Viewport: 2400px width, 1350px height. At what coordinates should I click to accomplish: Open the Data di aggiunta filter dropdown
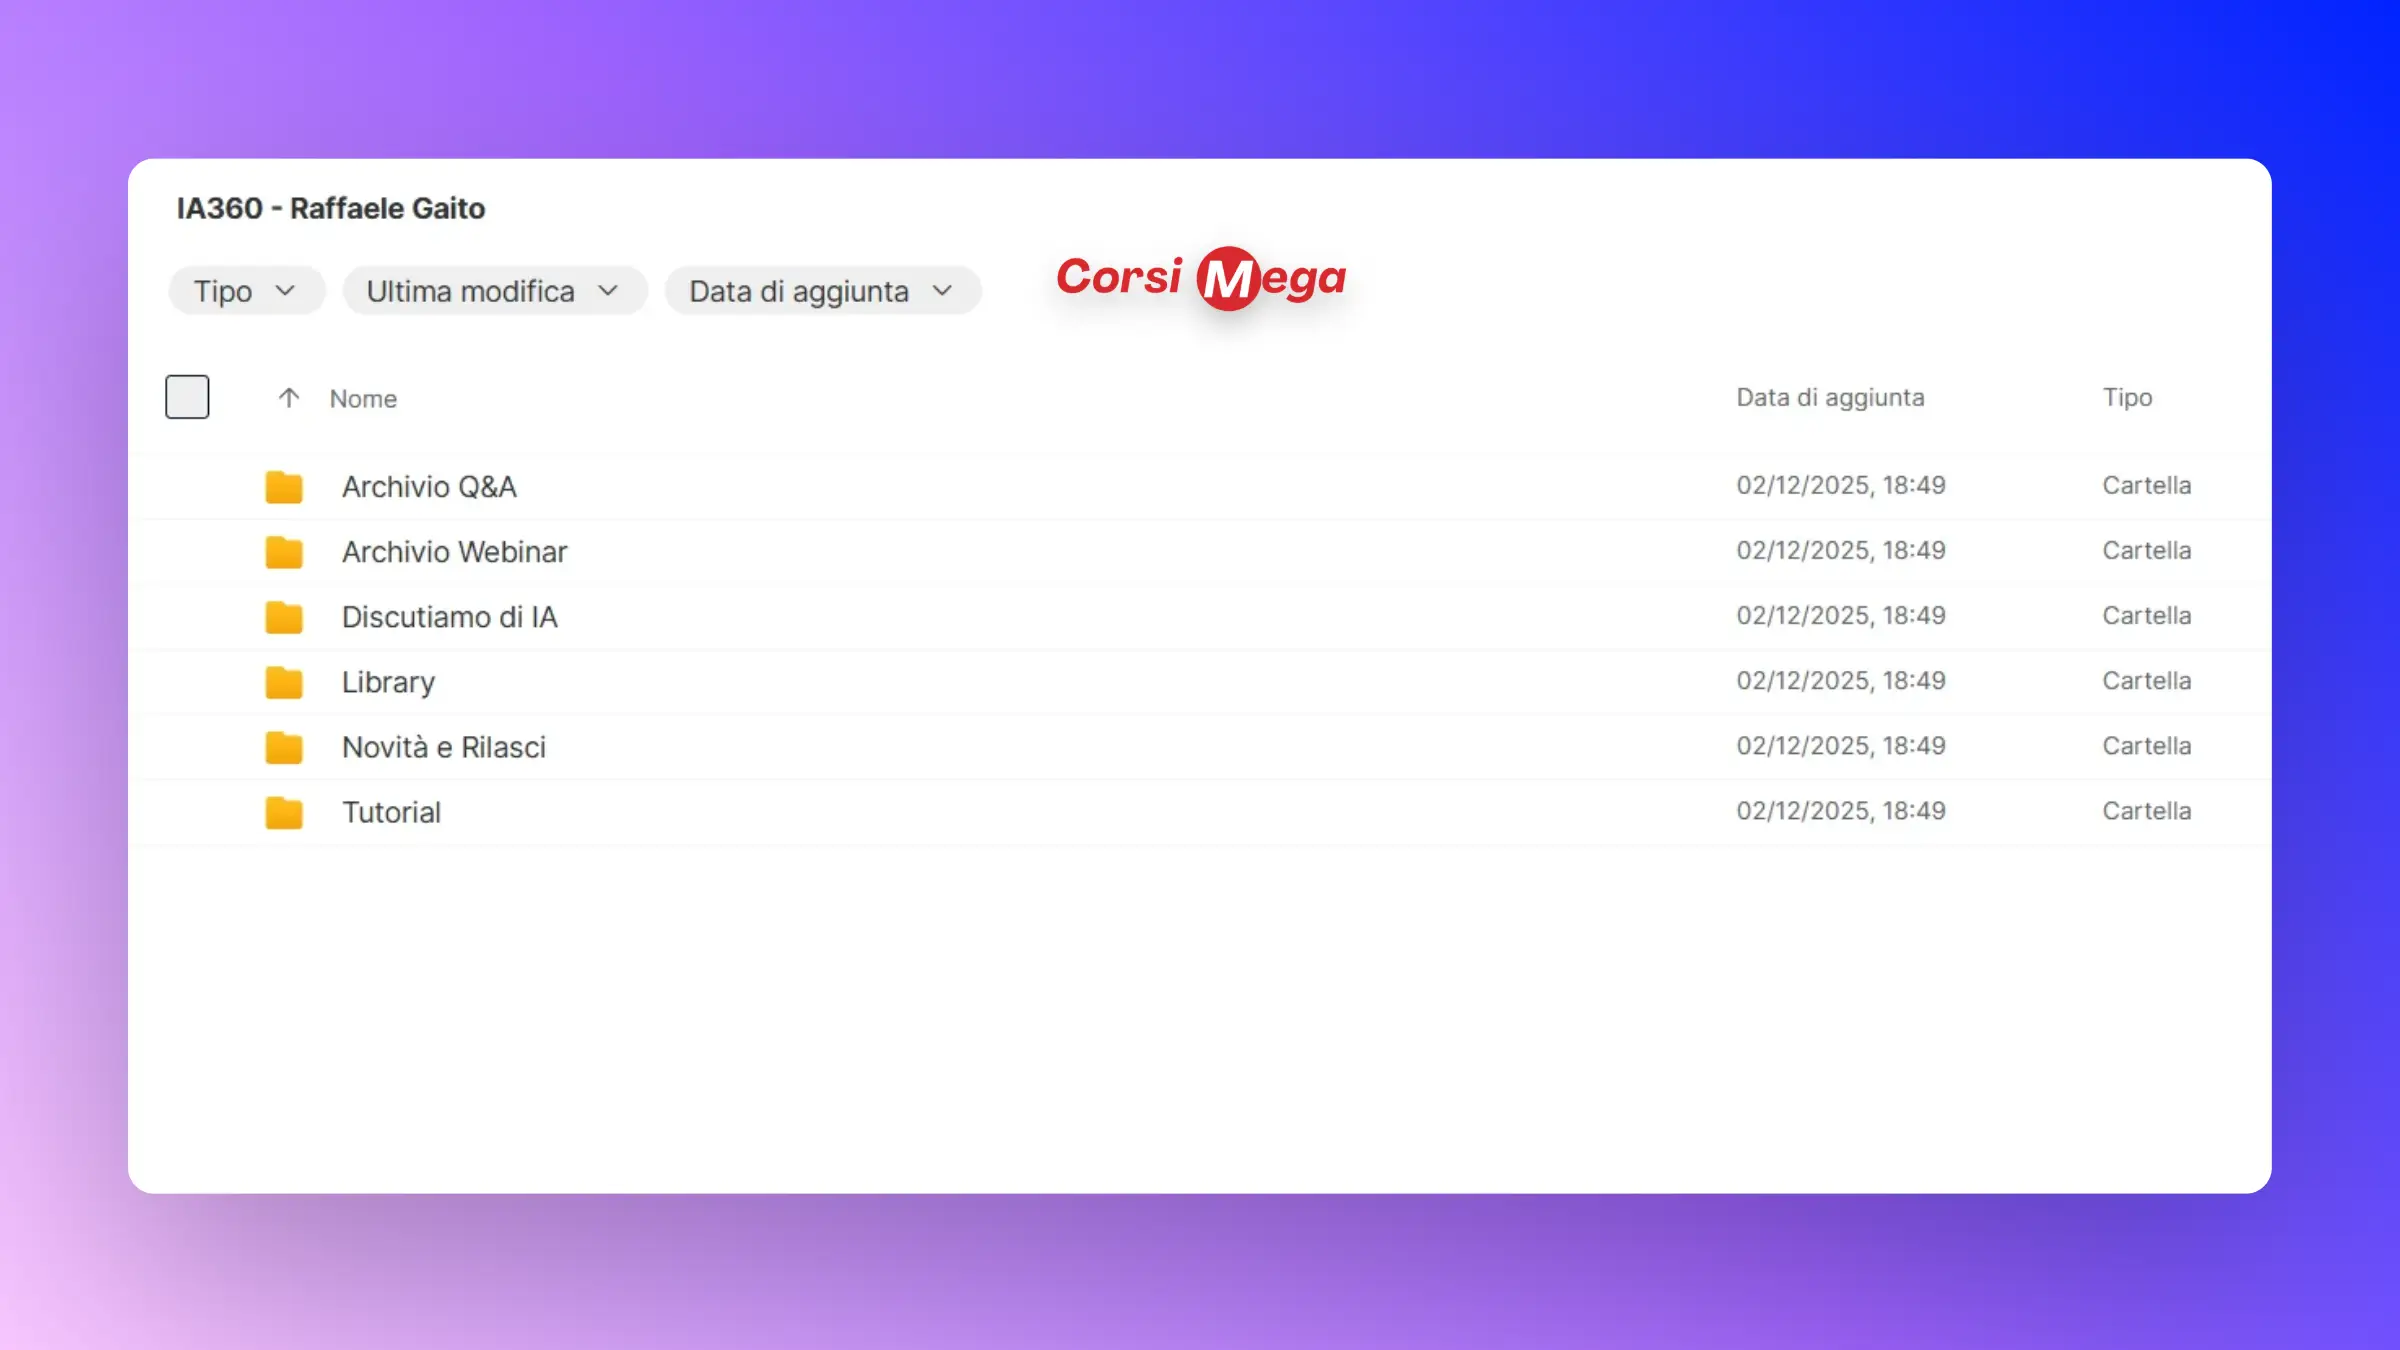coord(822,291)
